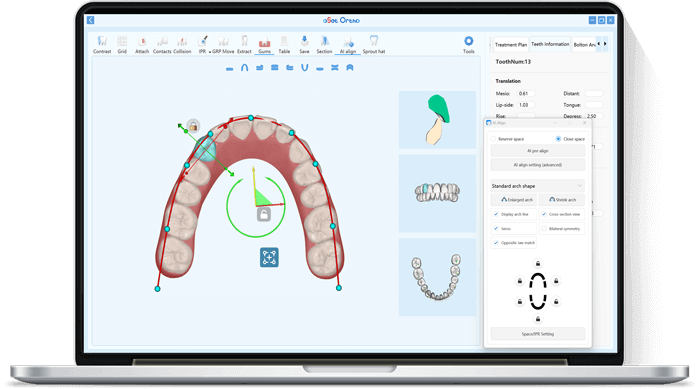Toggle the Grid tool
Viewport: 699px width, 389px height.
(x=122, y=45)
